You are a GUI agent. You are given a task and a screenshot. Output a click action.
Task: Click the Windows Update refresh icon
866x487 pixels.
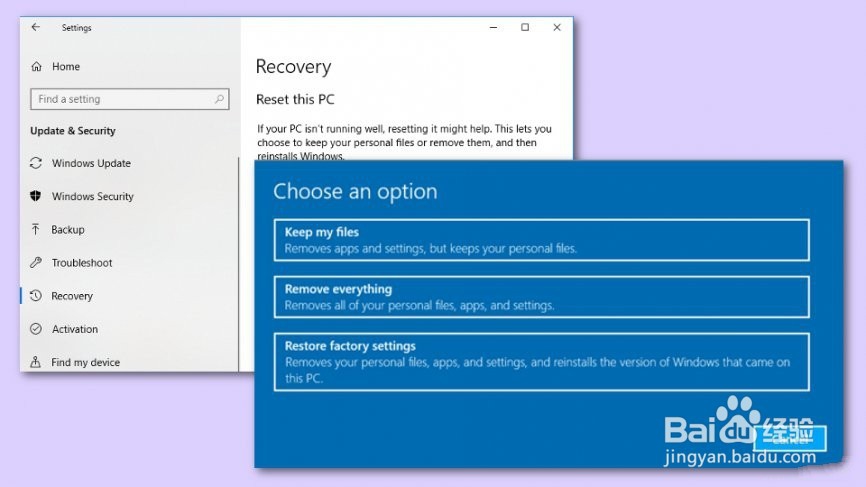coord(36,163)
